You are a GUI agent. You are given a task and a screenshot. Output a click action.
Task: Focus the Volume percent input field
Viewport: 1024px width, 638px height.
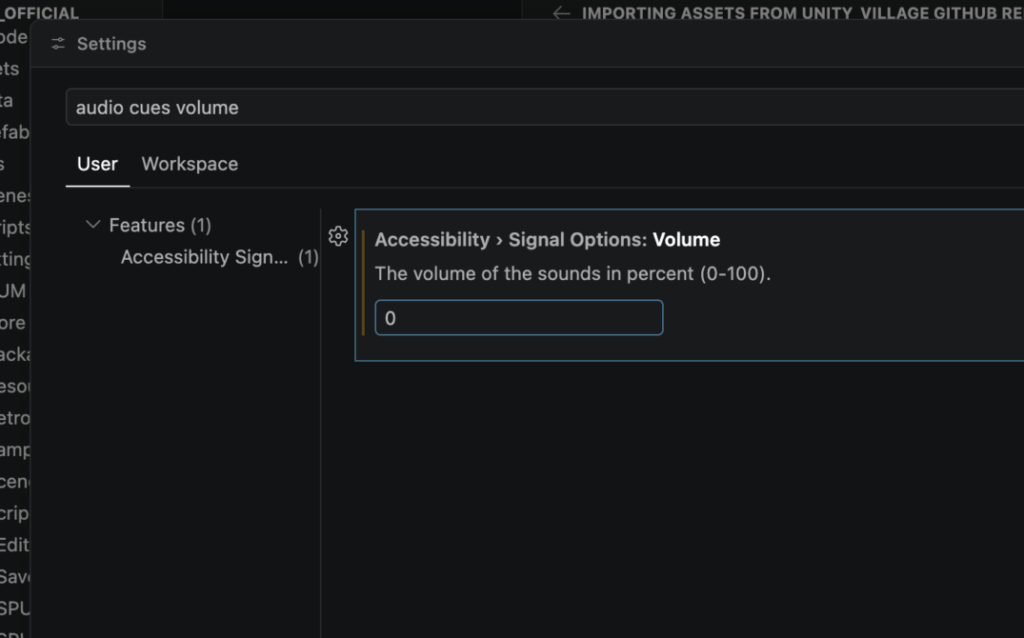pos(518,318)
